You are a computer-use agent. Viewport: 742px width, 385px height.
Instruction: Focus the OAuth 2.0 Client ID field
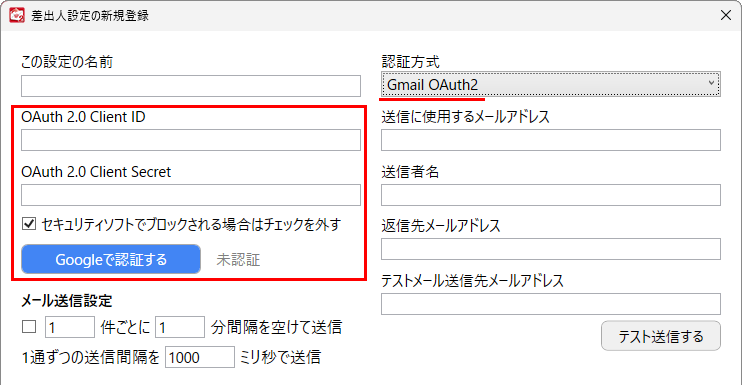[x=191, y=140]
